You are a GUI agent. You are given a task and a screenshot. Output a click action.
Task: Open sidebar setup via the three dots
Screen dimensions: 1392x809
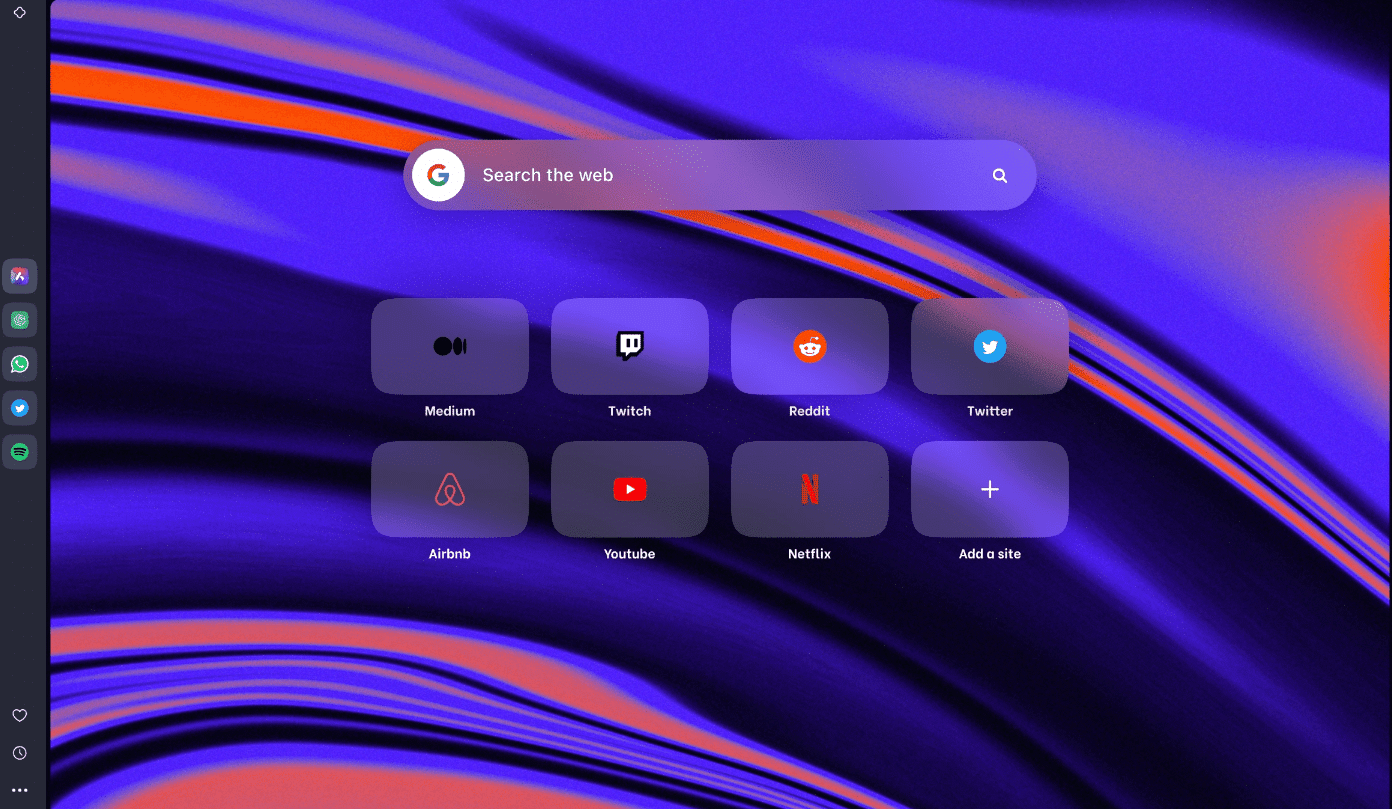(20, 789)
